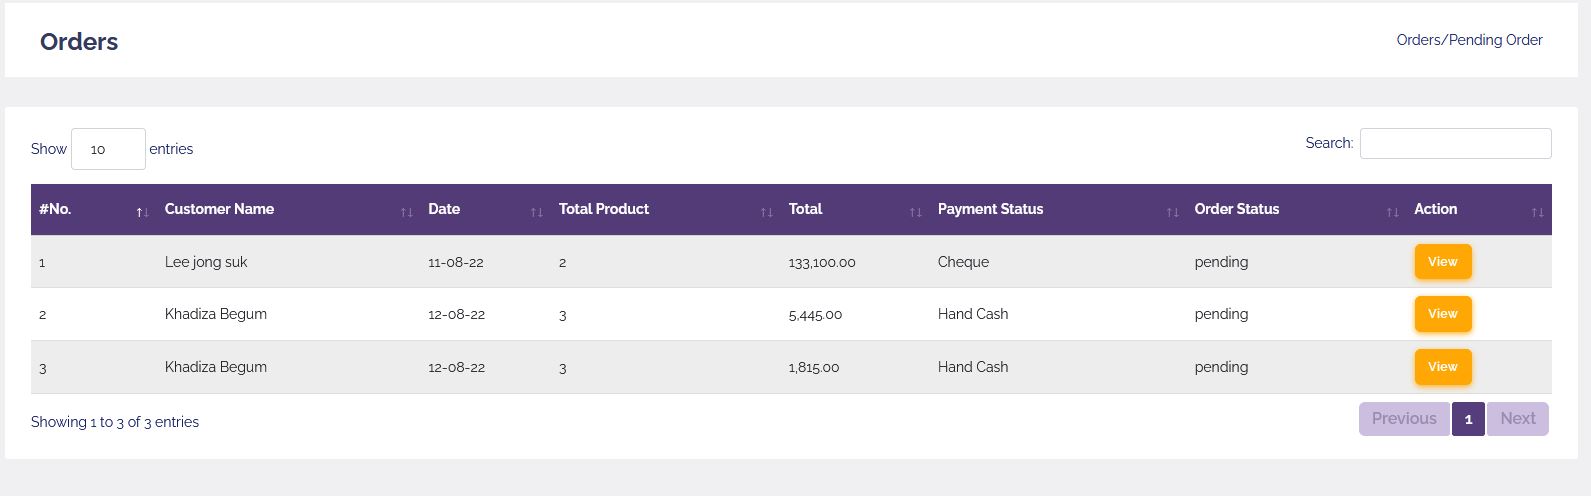Screen dimensions: 1591x496
Task: Go to the Previous page
Action: click(1404, 419)
